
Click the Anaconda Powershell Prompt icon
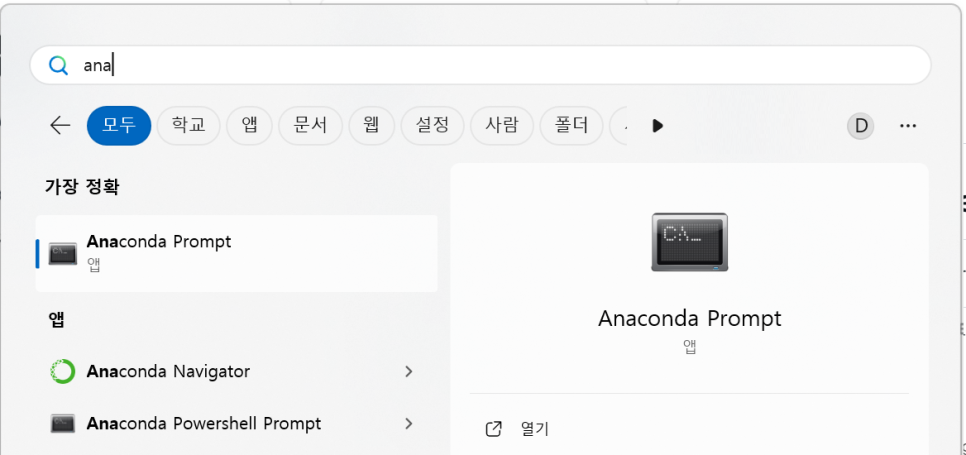[x=63, y=424]
